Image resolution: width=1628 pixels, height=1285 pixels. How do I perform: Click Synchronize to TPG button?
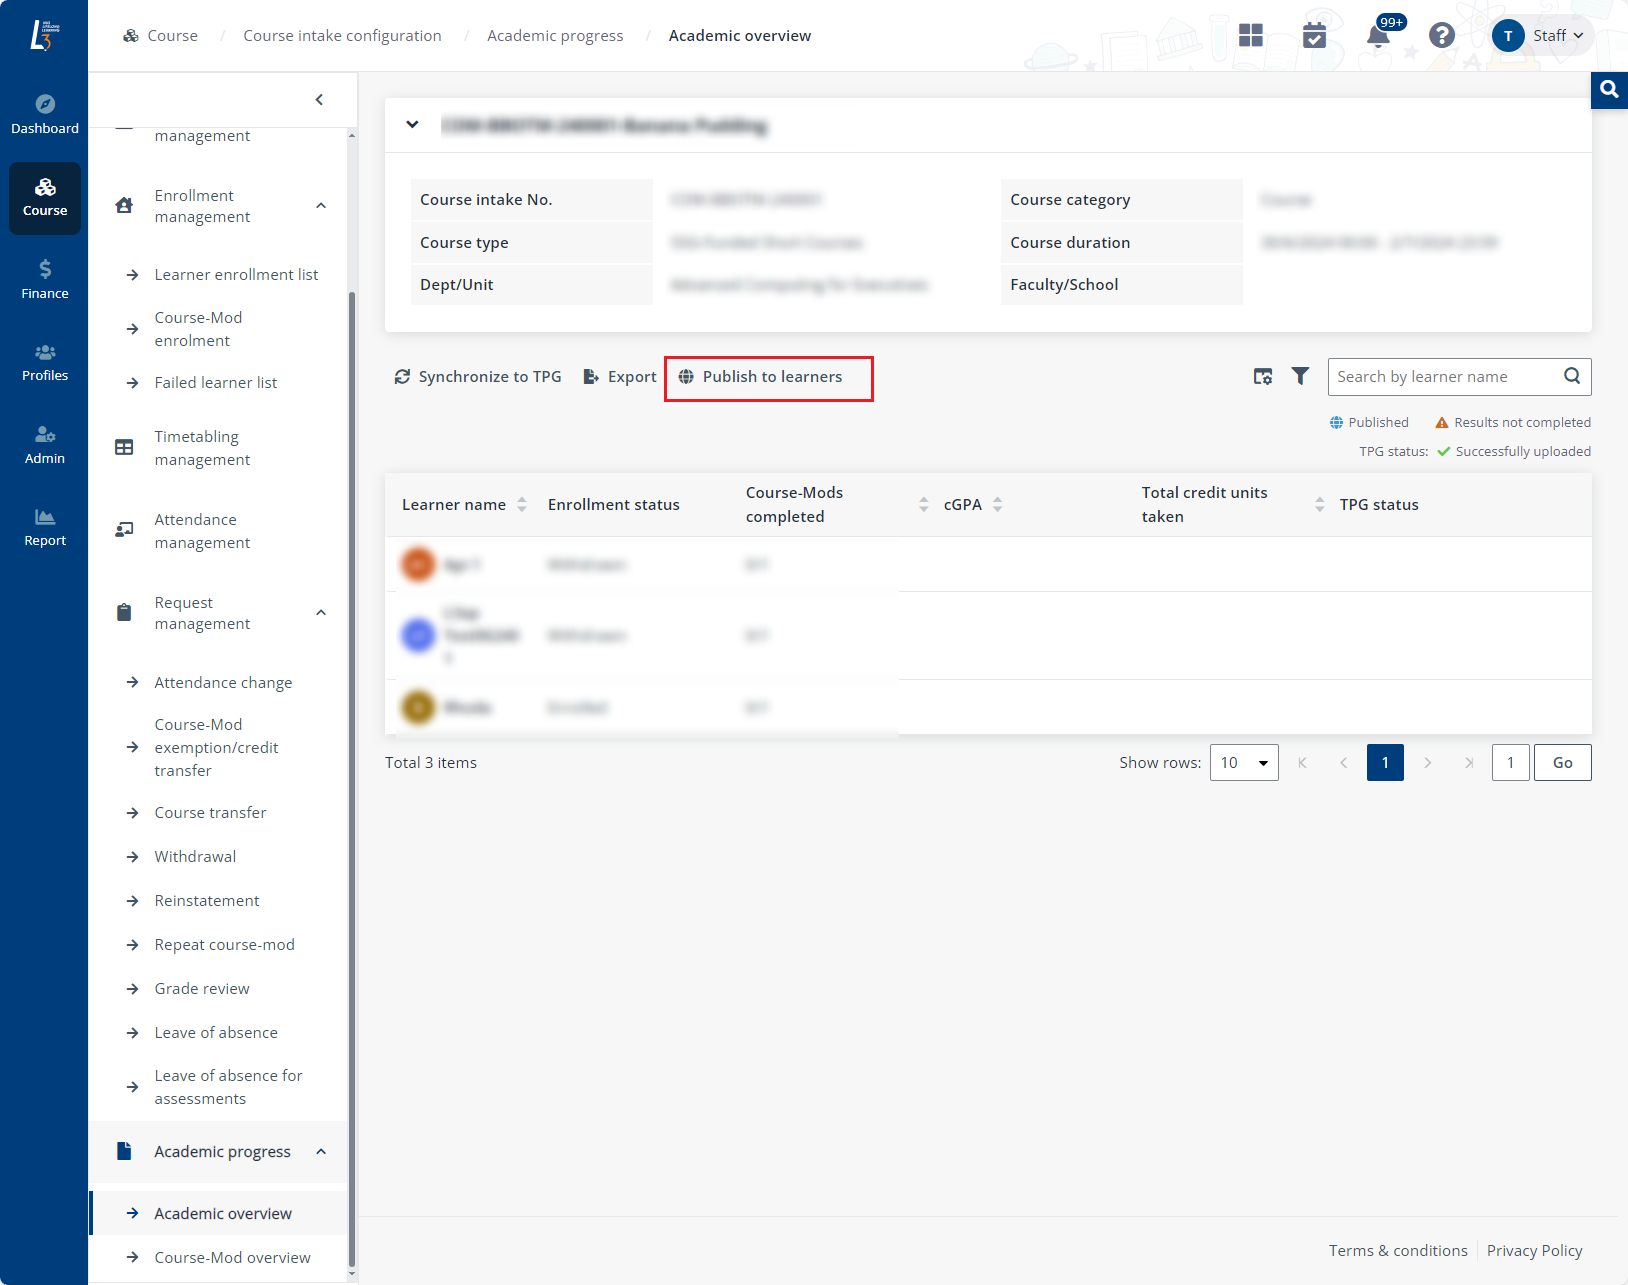(478, 377)
